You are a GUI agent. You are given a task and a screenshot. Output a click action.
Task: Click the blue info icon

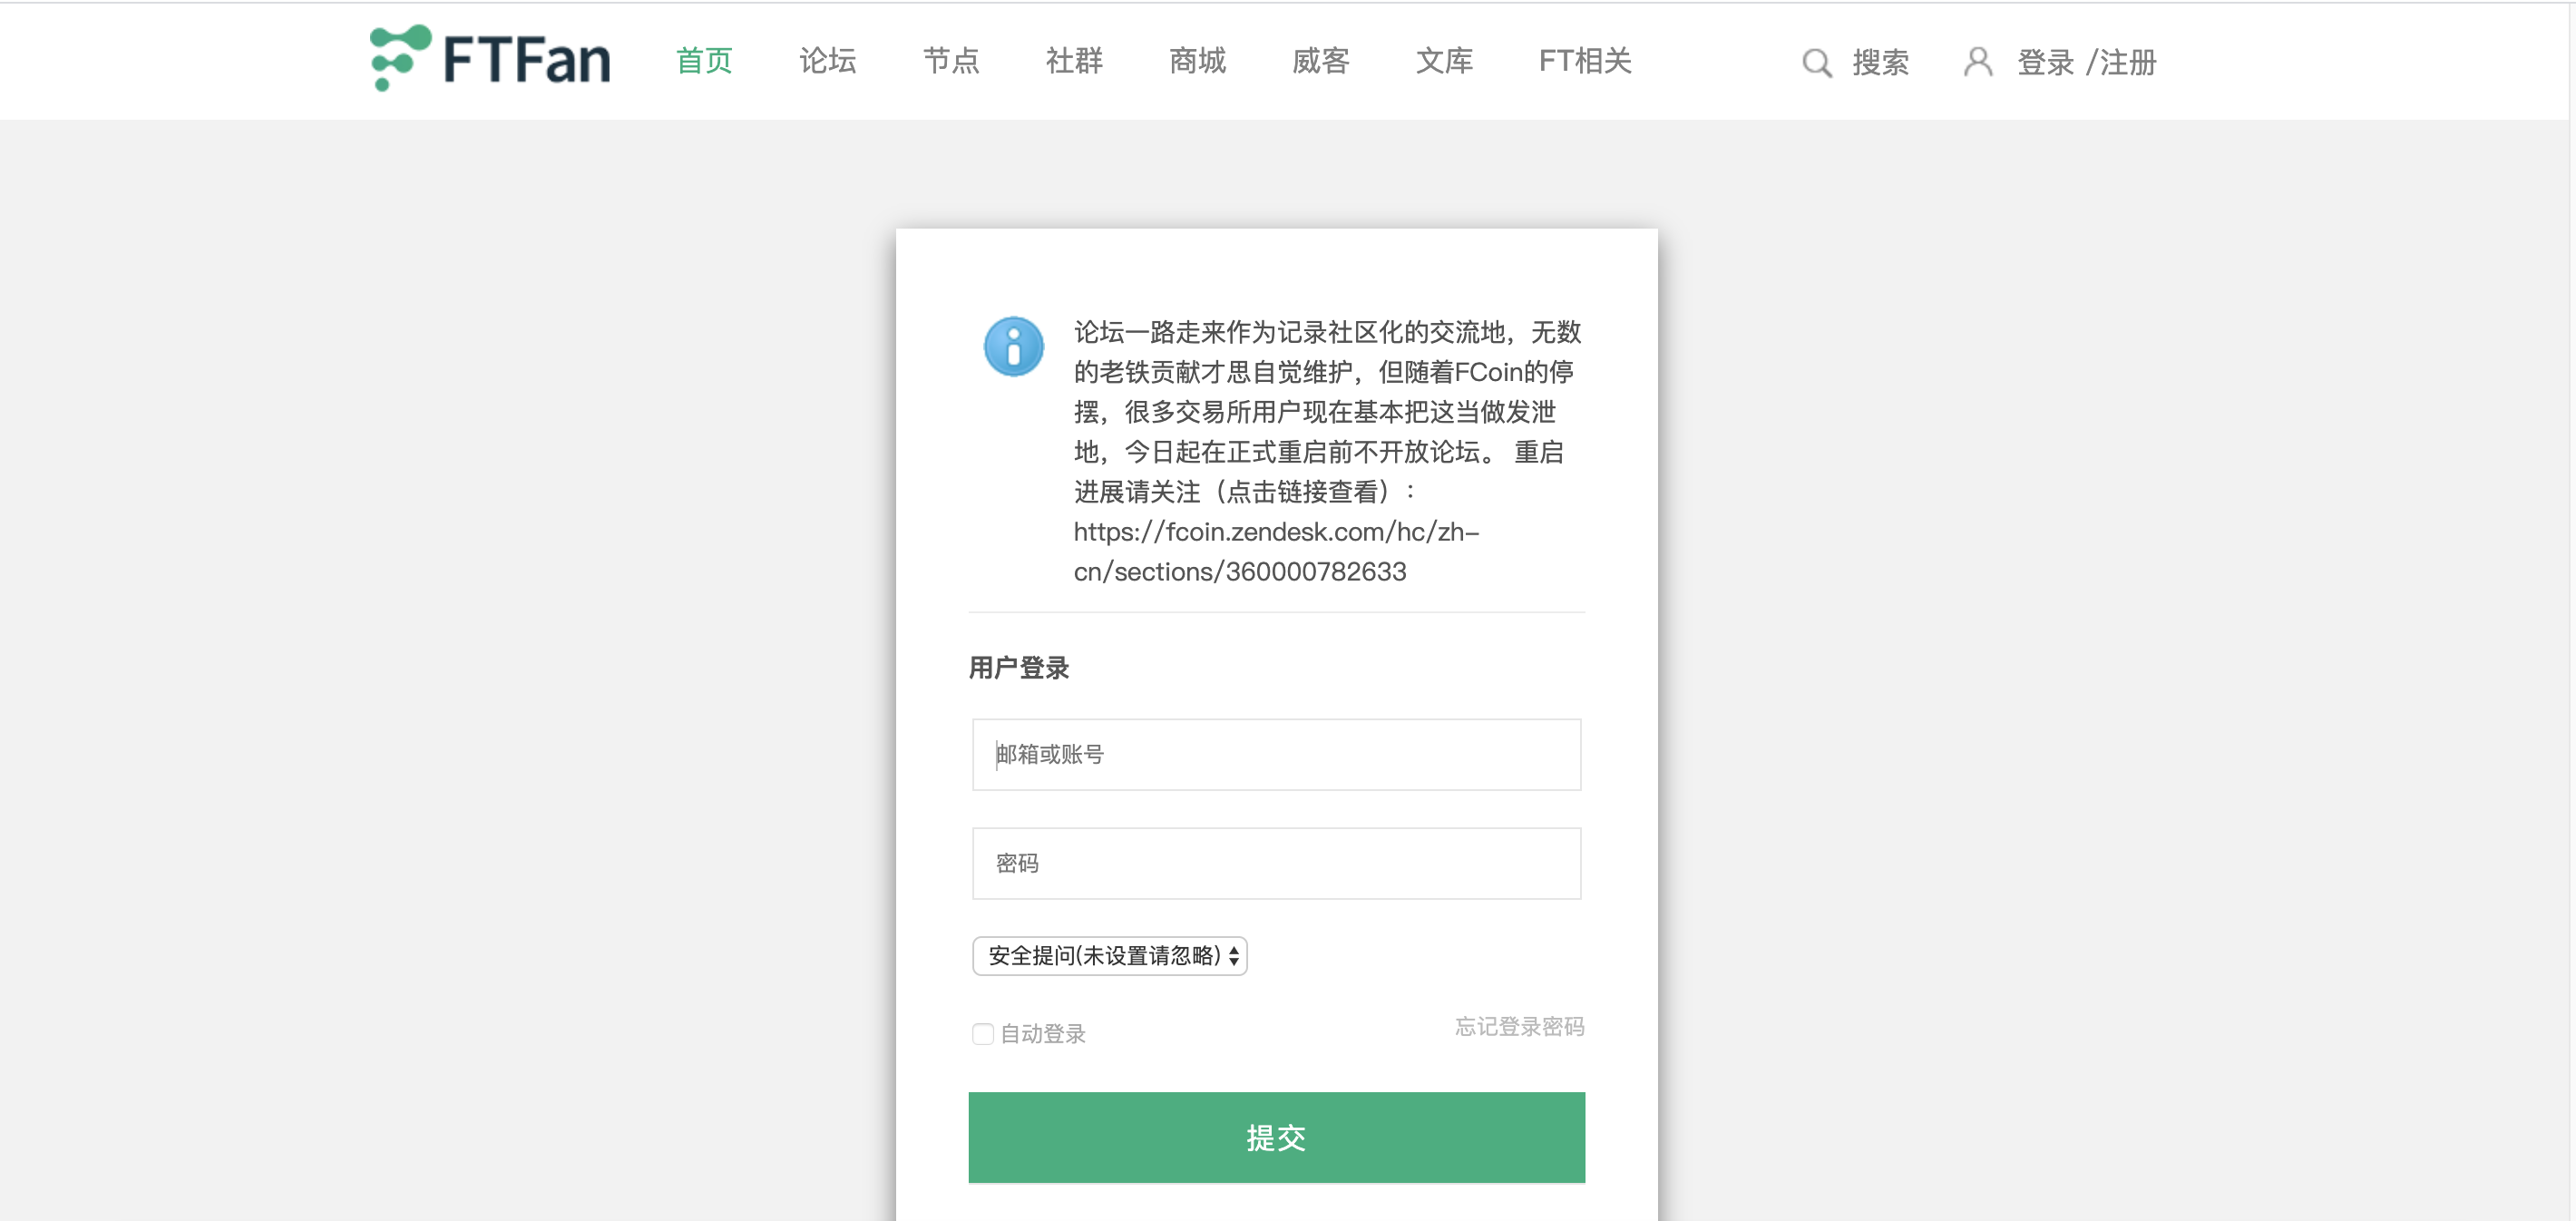1013,346
